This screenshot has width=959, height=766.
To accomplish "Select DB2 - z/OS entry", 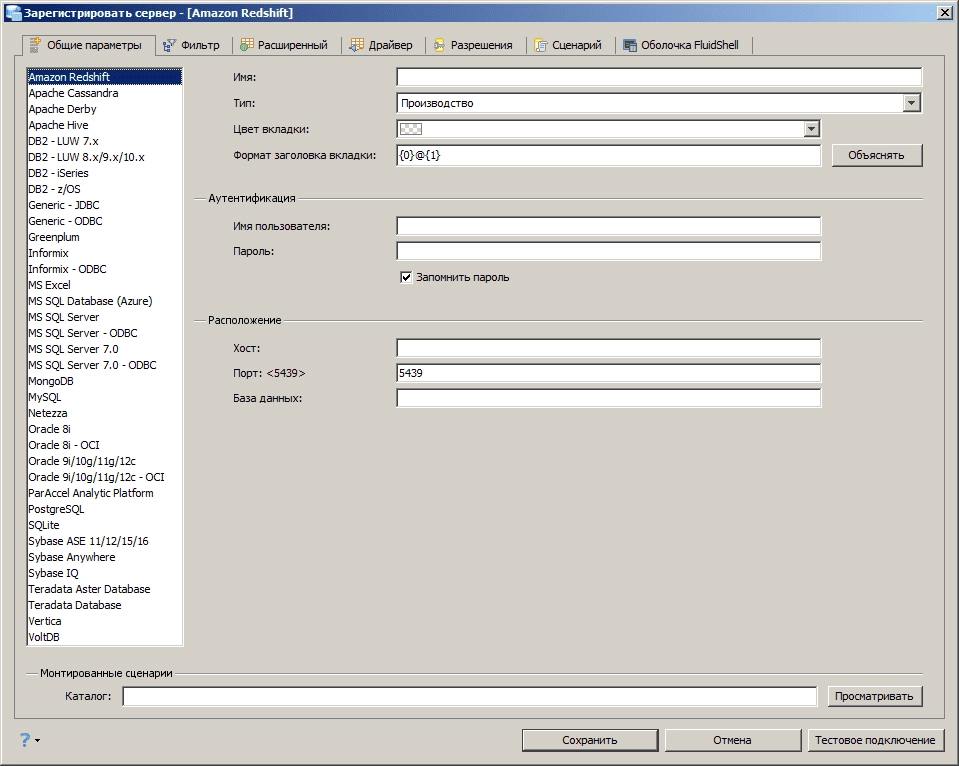I will (x=105, y=189).
